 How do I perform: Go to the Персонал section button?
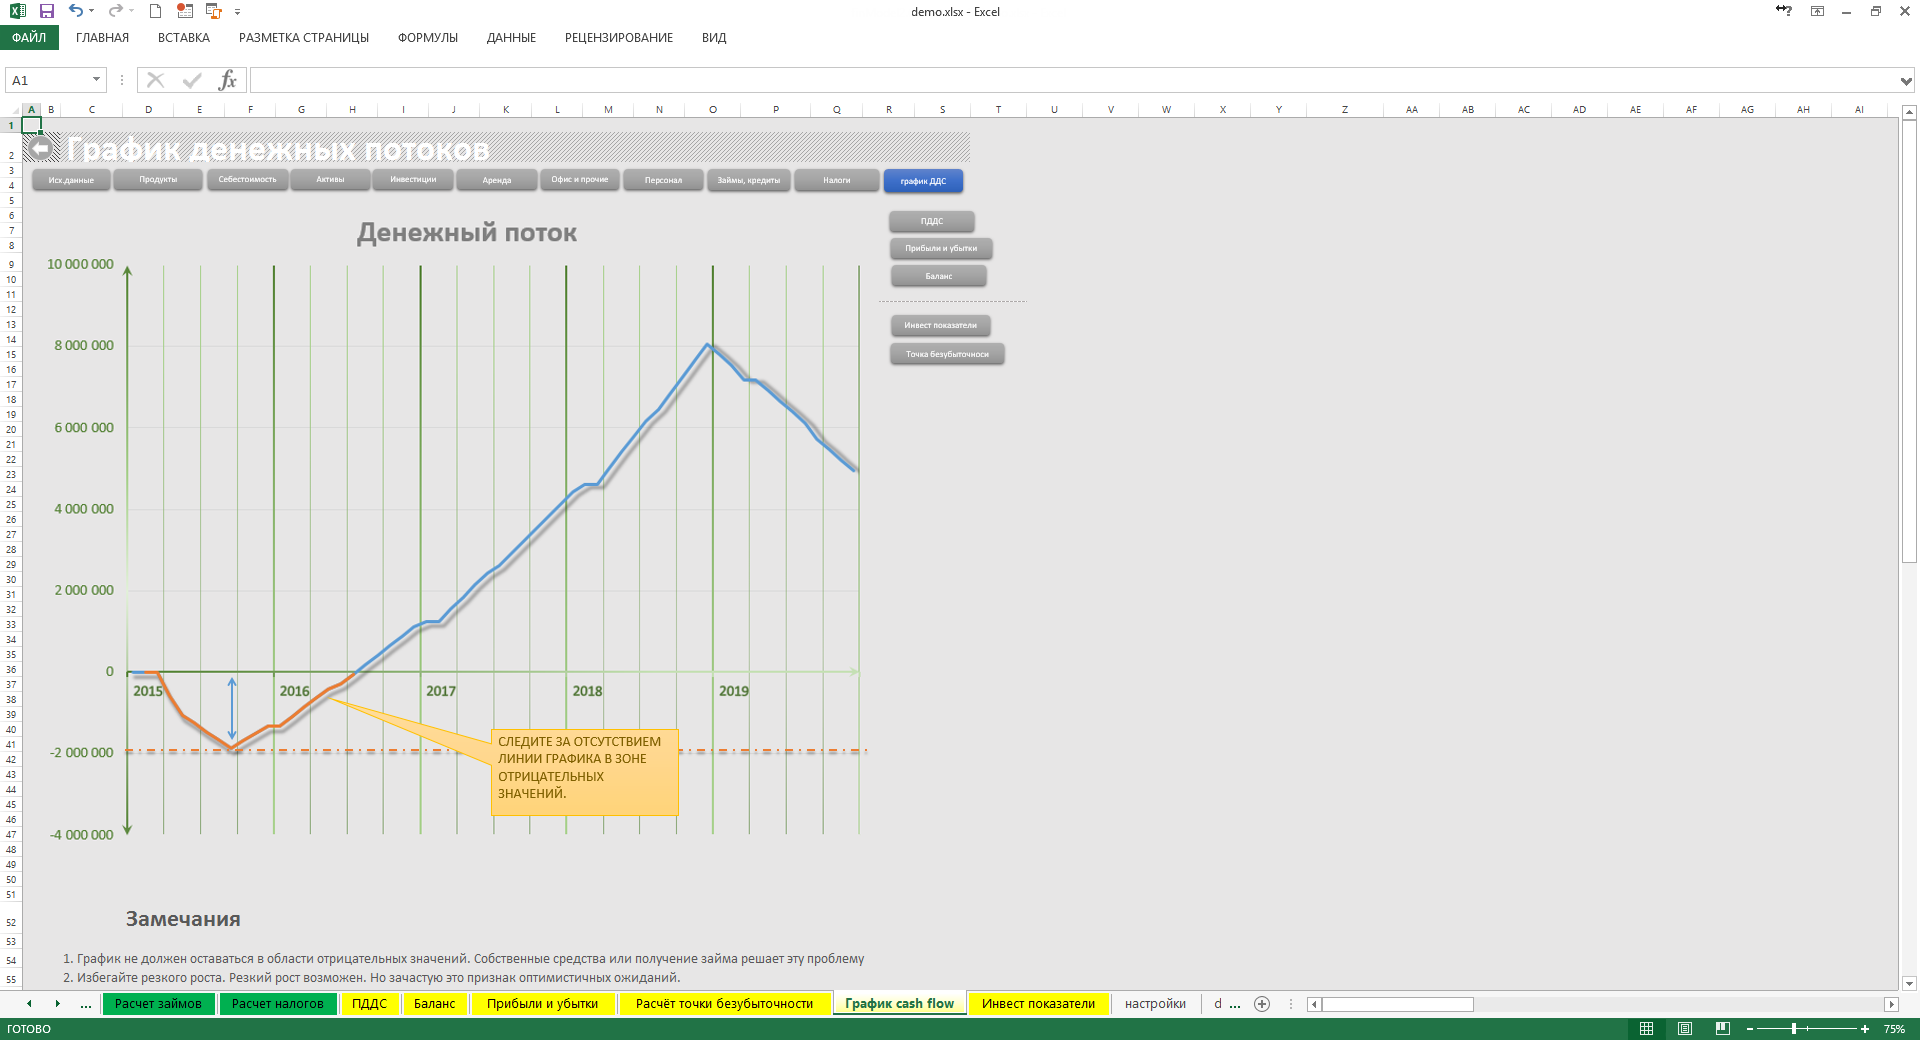pos(663,180)
